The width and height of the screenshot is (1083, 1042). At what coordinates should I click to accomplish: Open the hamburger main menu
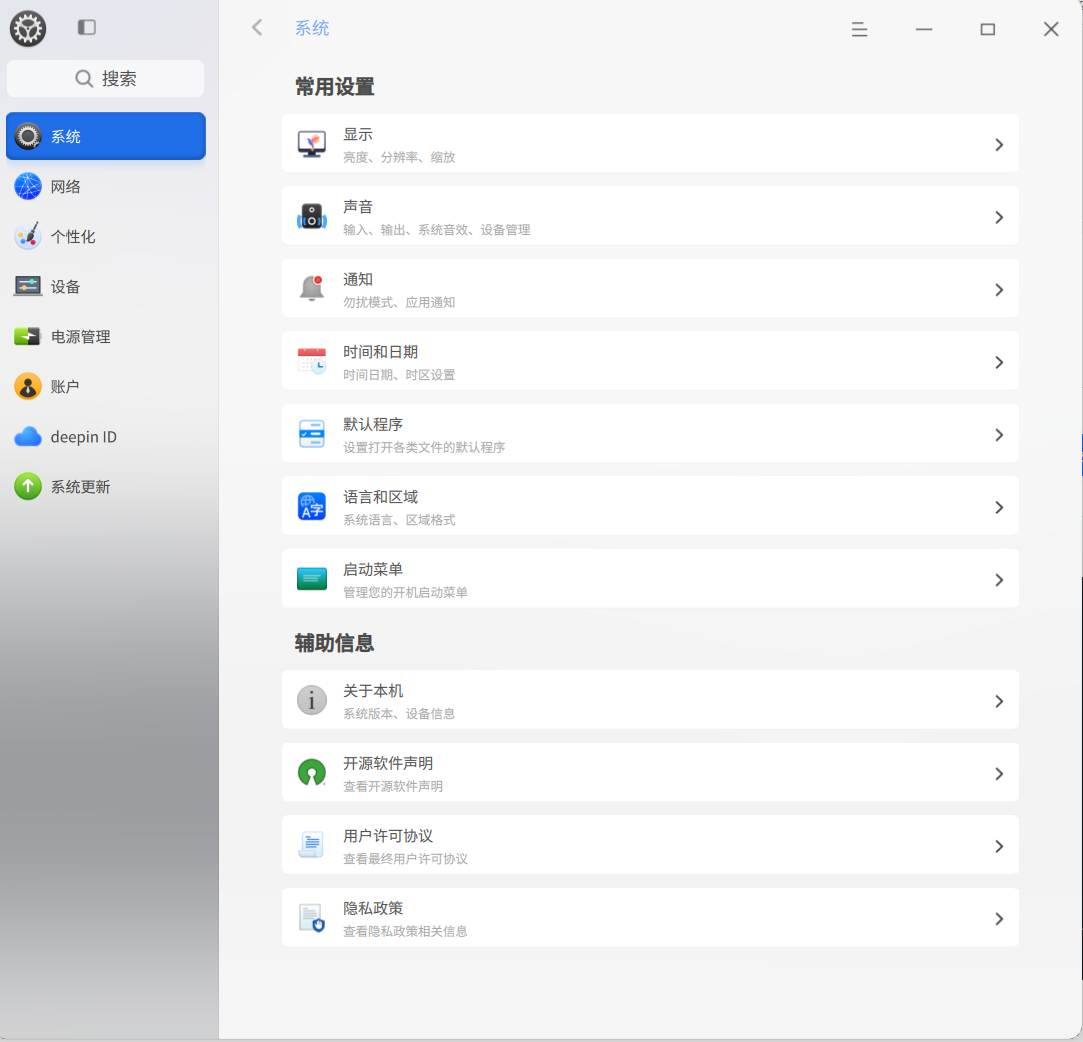(x=859, y=29)
